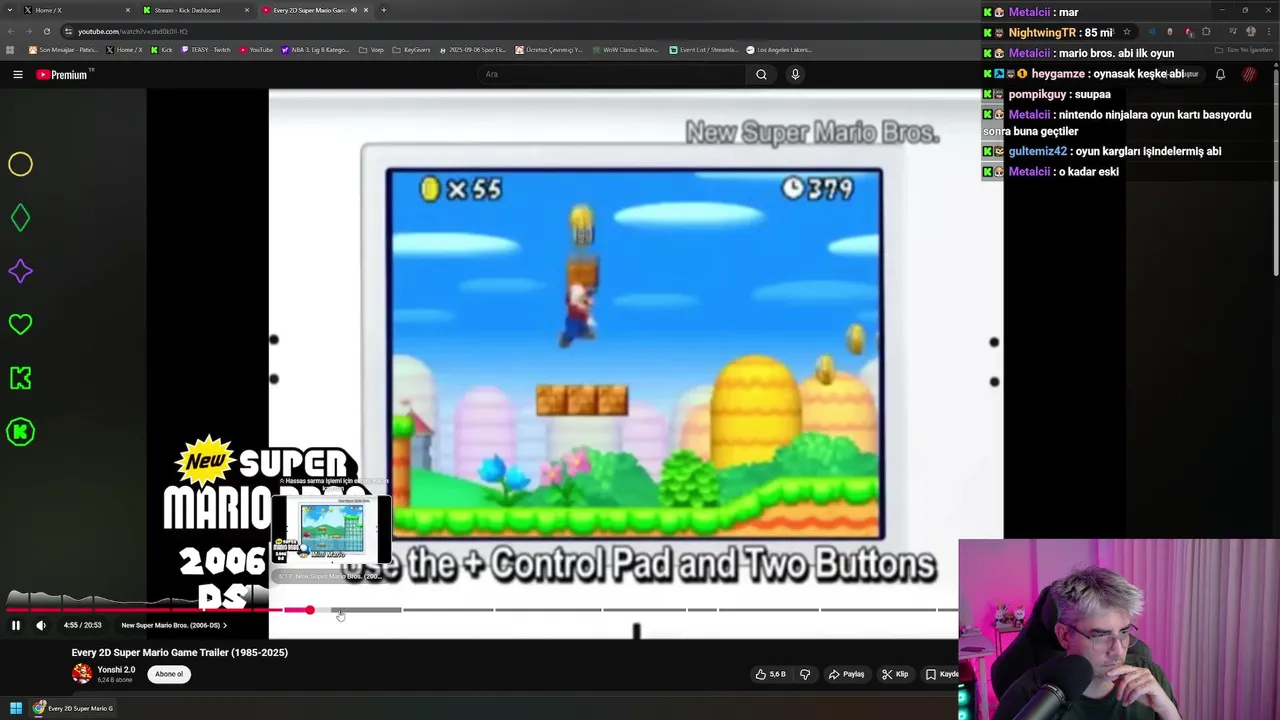Click the yellow circle overlay icon
Image resolution: width=1280 pixels, height=720 pixels.
point(20,164)
